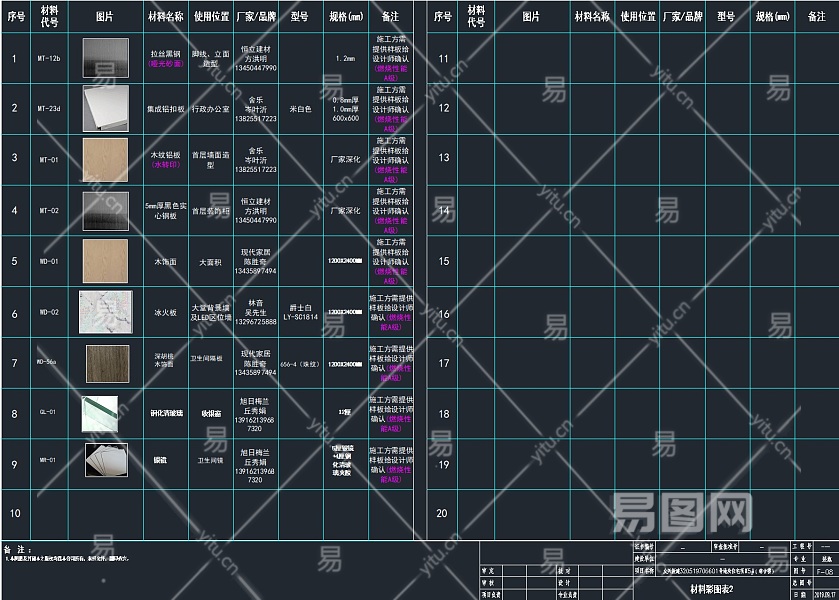Click the 备注 notes label below the table
Image resolution: width=839 pixels, height=600 pixels.
point(16,550)
